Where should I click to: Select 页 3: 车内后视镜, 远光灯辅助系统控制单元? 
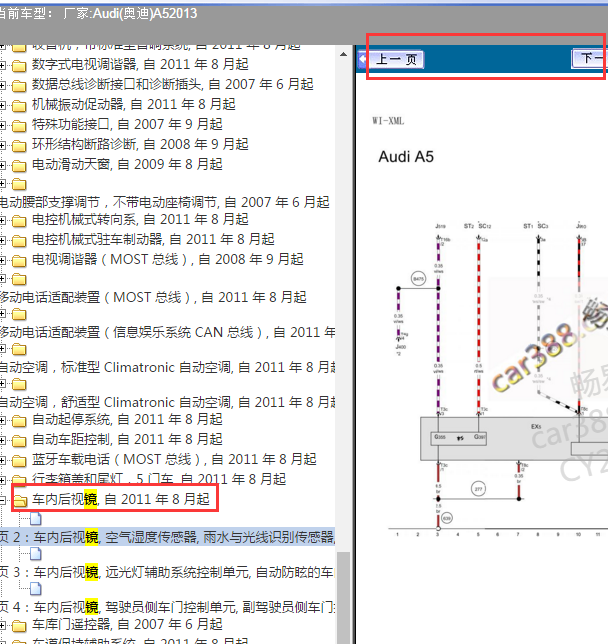[x=168, y=572]
